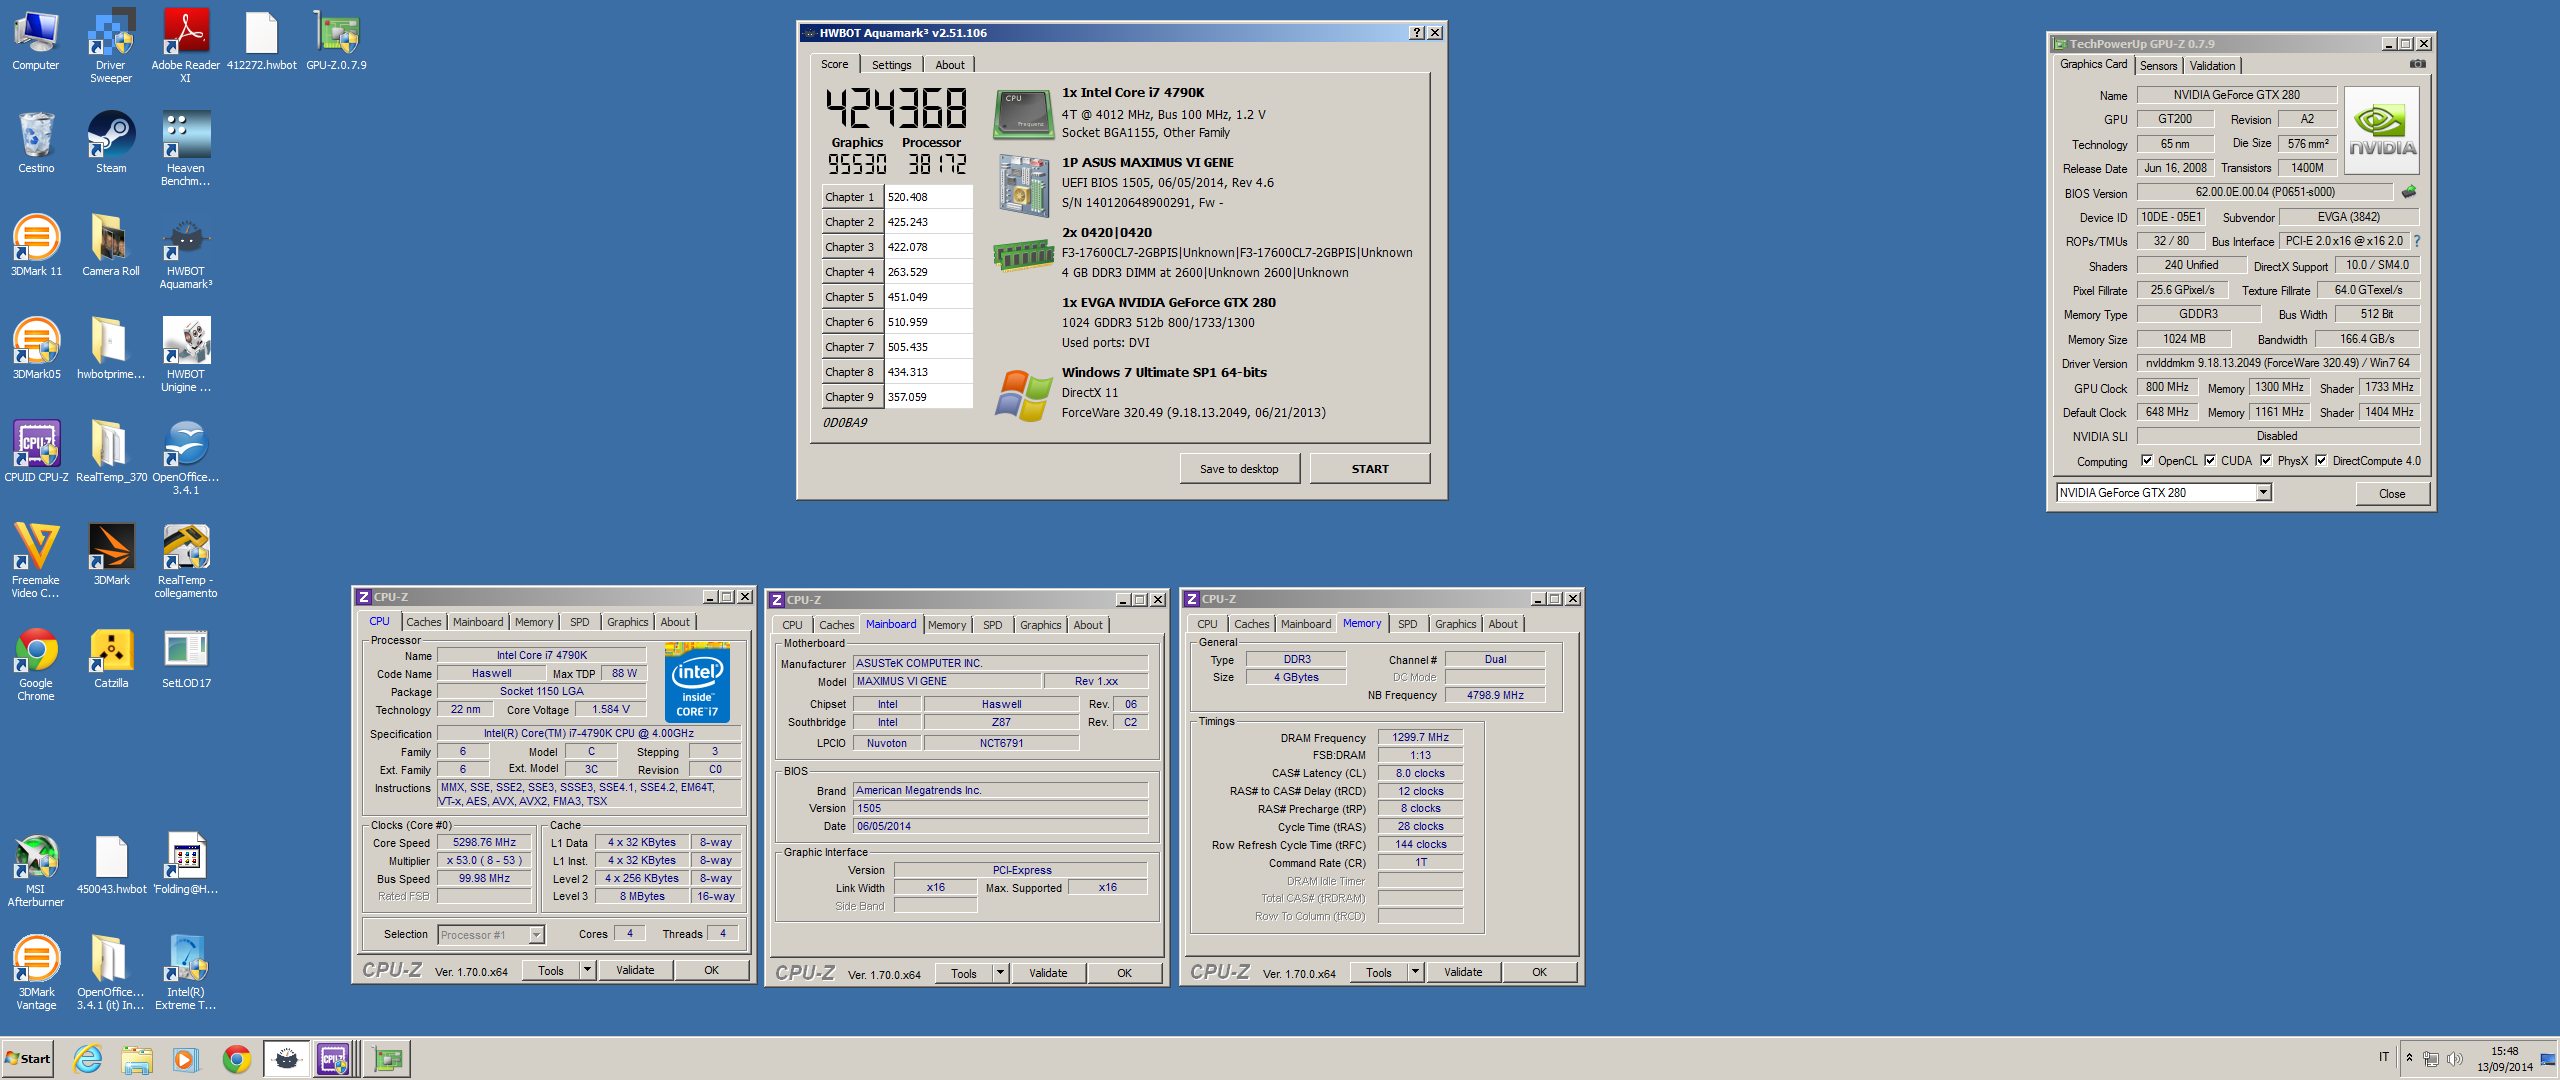Open the Catzilla desktop shortcut
Viewport: 2560px width, 1080px height.
pyautogui.click(x=111, y=657)
